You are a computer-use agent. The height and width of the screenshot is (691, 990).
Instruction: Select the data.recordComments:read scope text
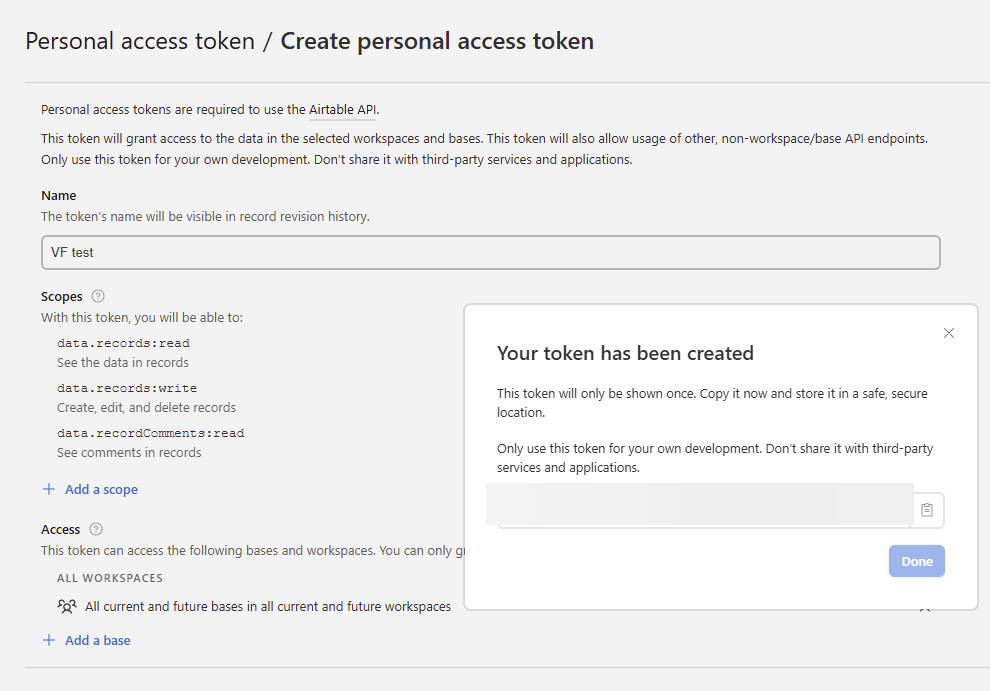click(150, 433)
